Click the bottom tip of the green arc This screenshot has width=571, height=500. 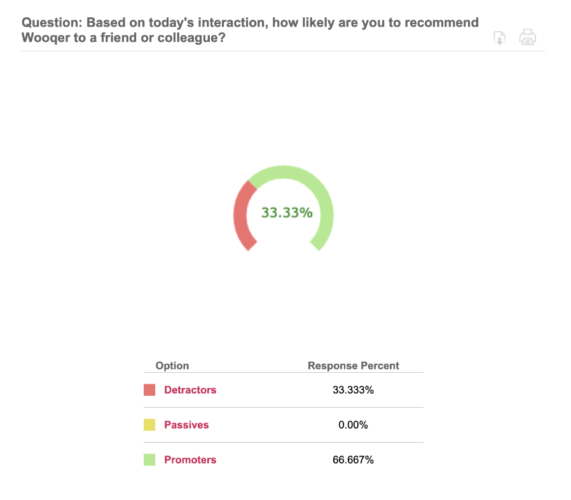click(x=318, y=246)
